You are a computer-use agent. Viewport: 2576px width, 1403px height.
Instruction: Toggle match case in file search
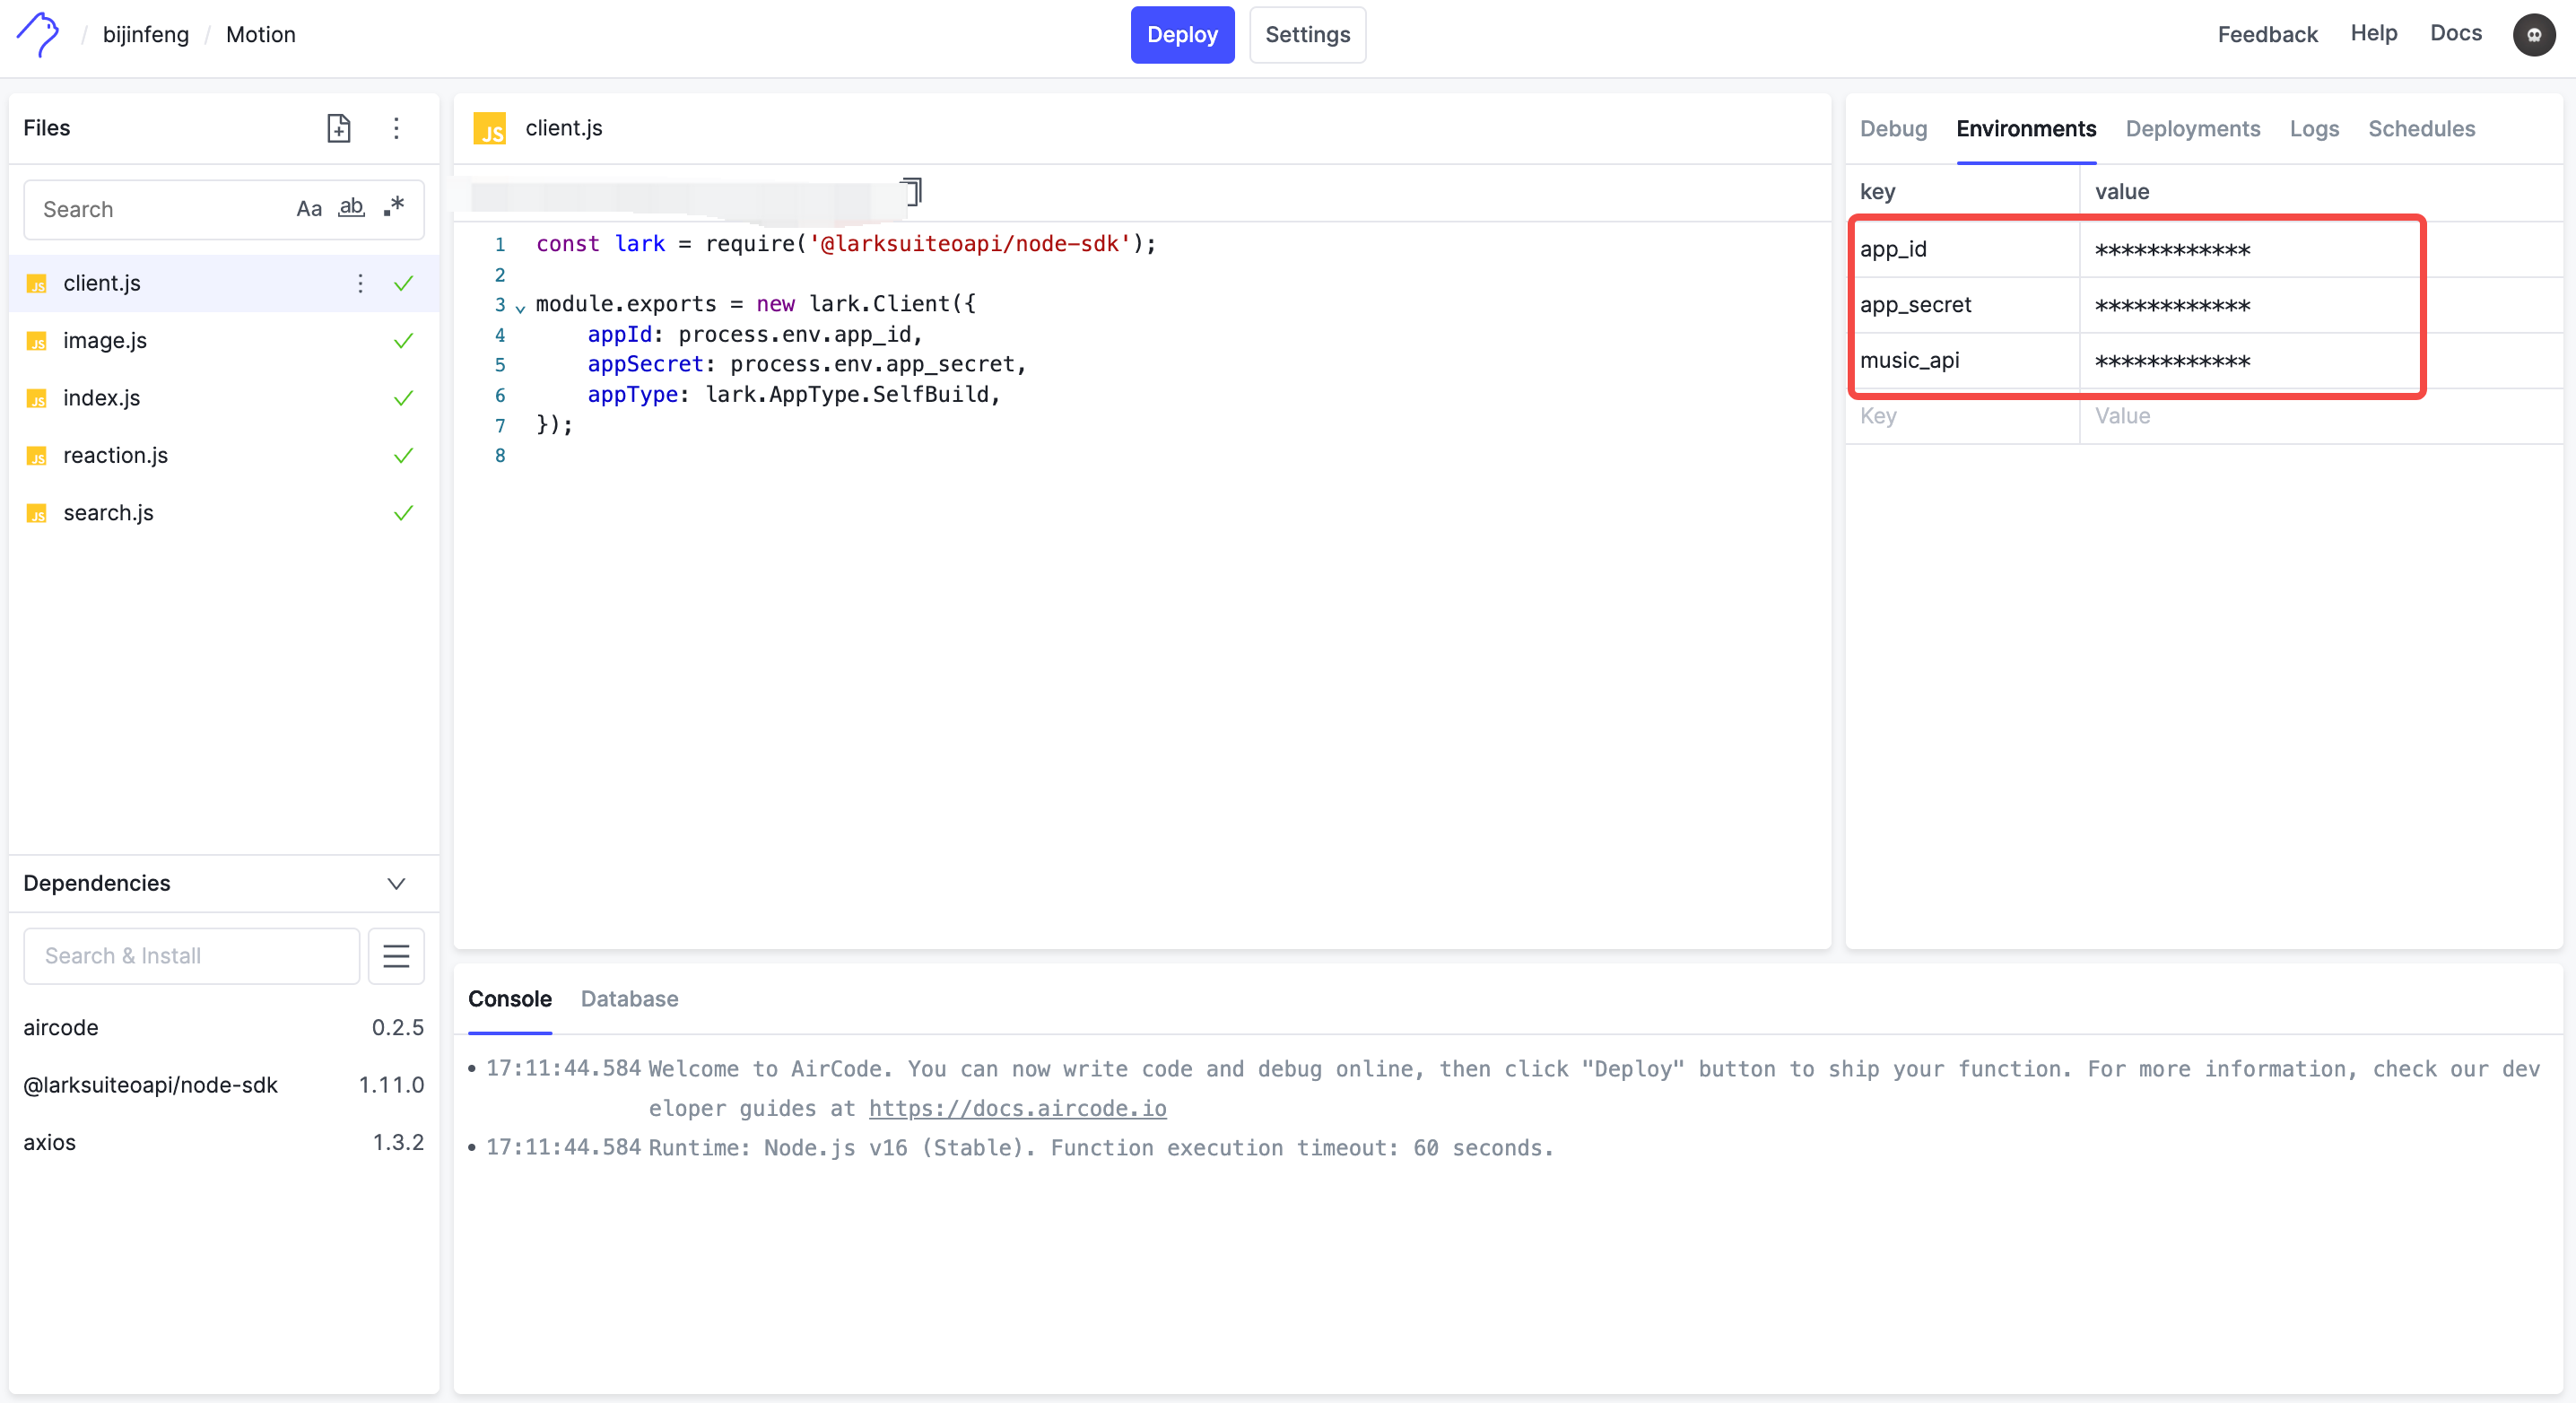tap(309, 209)
